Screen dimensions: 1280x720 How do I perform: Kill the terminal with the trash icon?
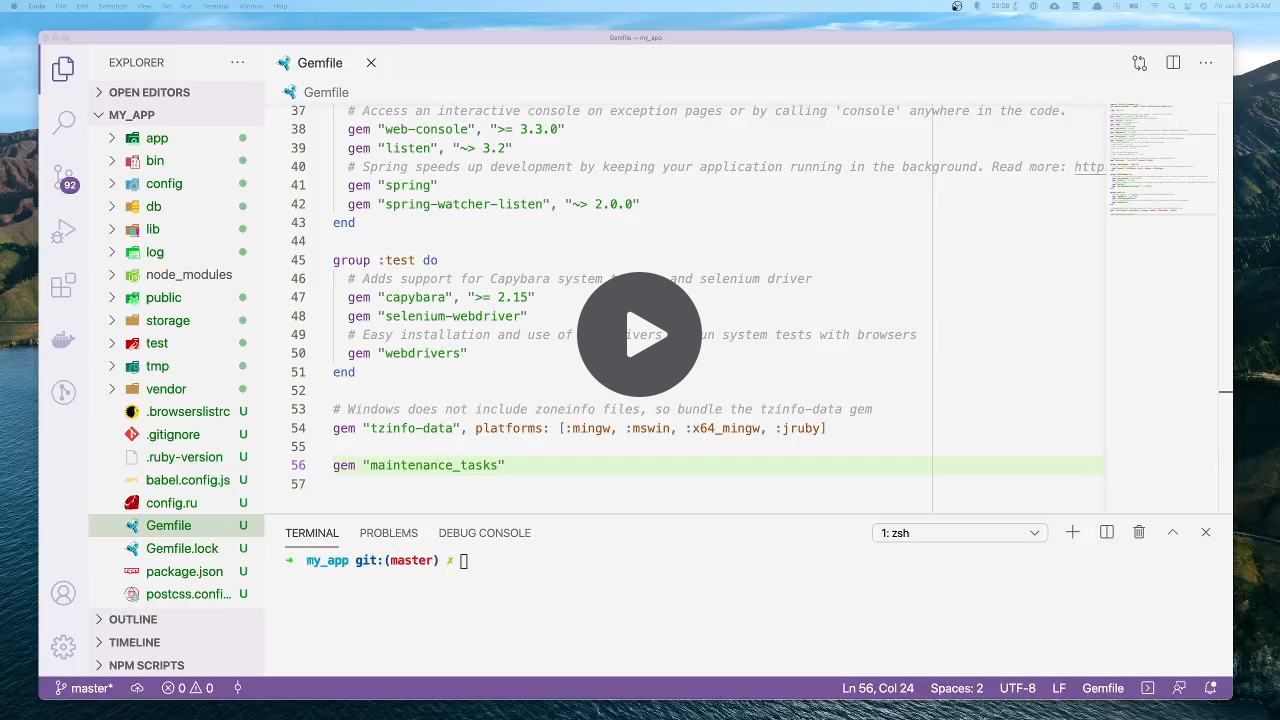(x=1139, y=532)
